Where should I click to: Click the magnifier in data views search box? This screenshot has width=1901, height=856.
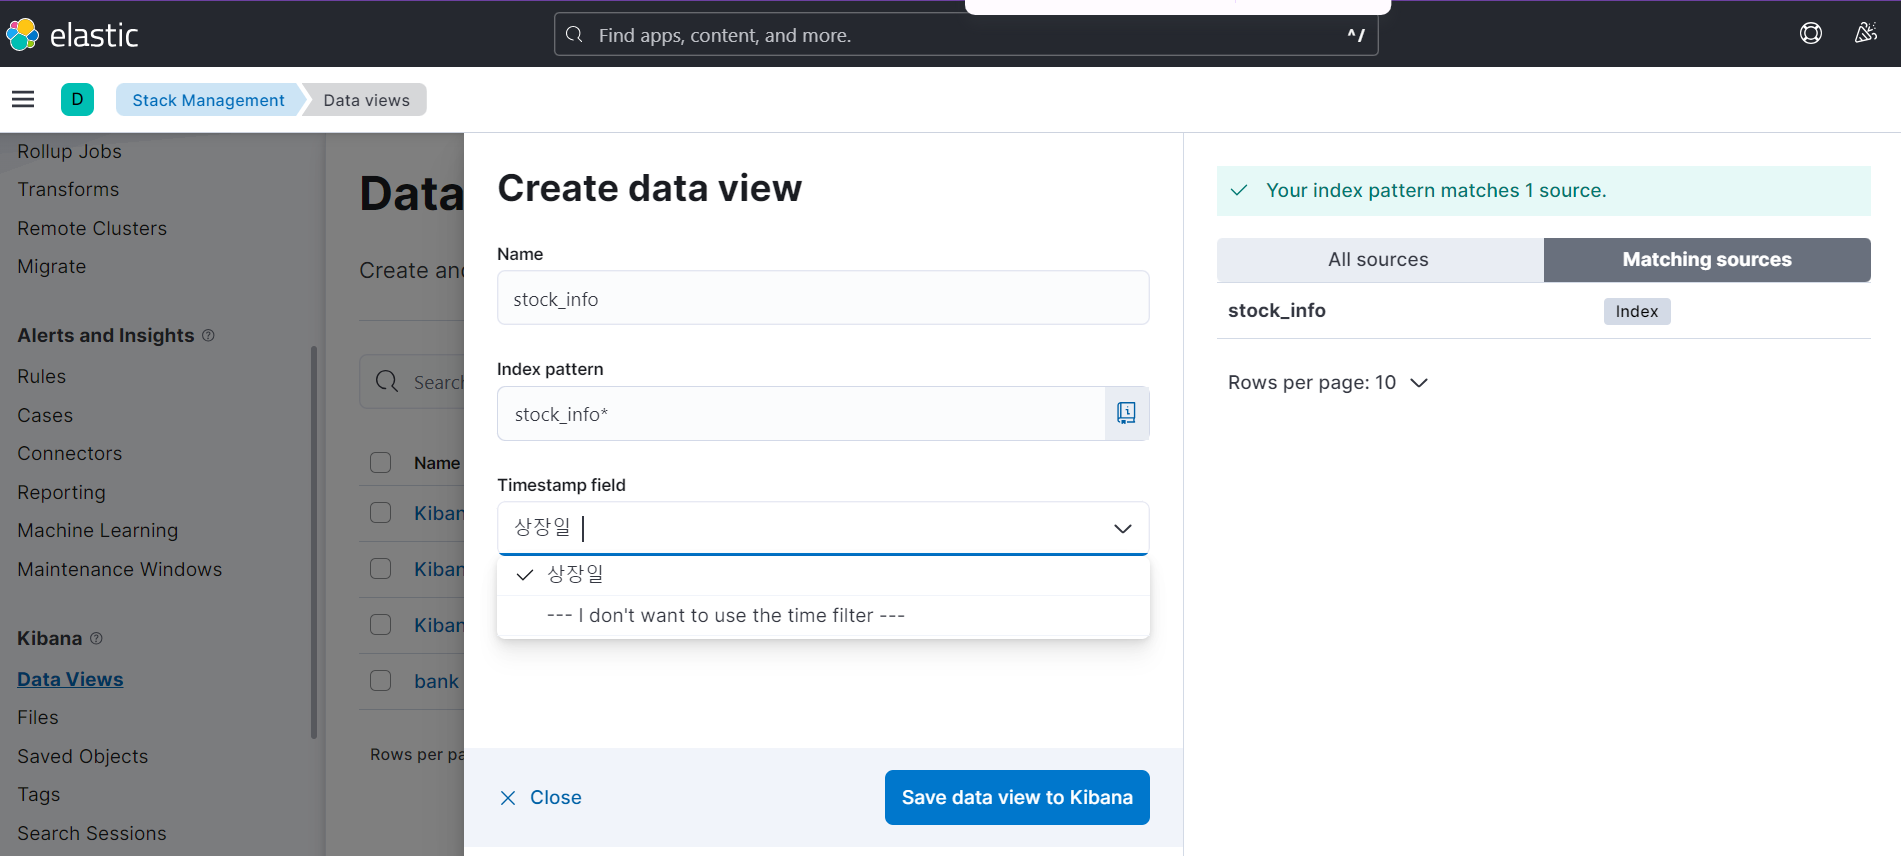click(x=386, y=382)
